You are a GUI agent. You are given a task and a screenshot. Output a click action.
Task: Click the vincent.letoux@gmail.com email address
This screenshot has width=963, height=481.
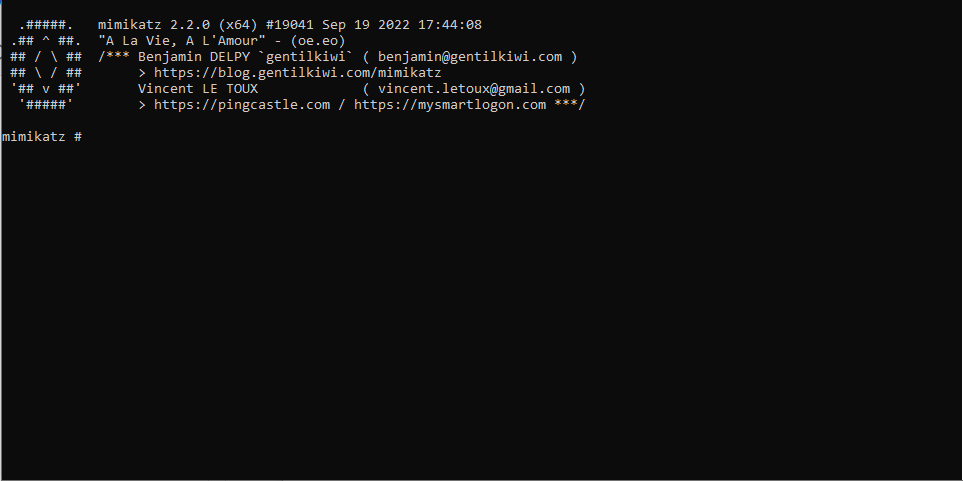[474, 89]
